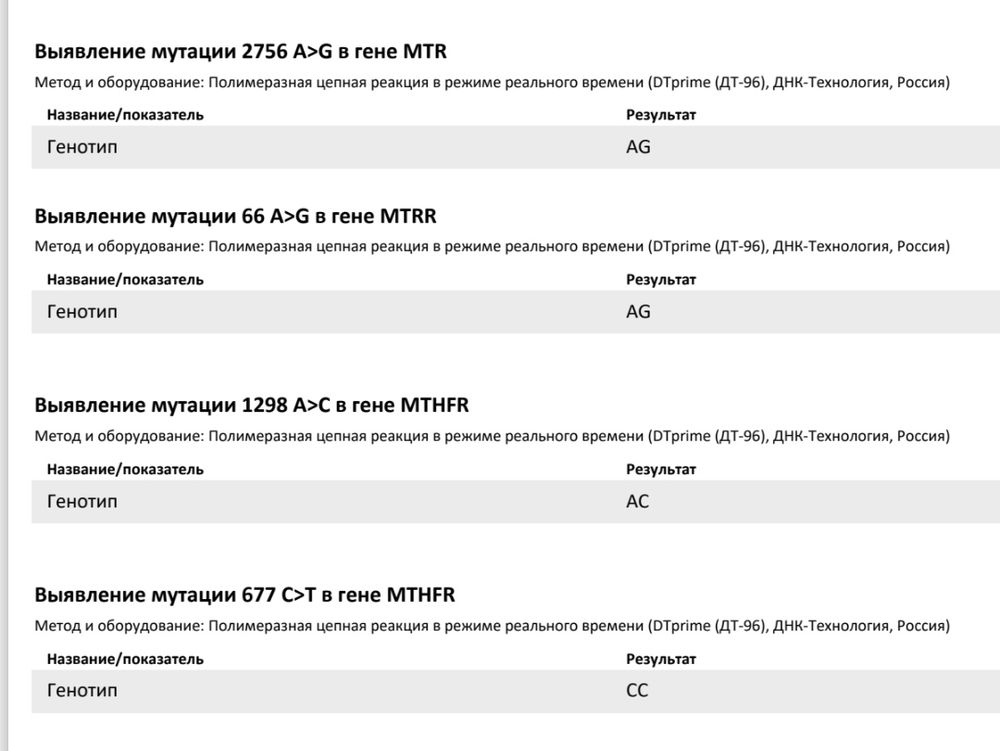Click the MTHFR 1298 A>C mutation heading

tap(251, 405)
